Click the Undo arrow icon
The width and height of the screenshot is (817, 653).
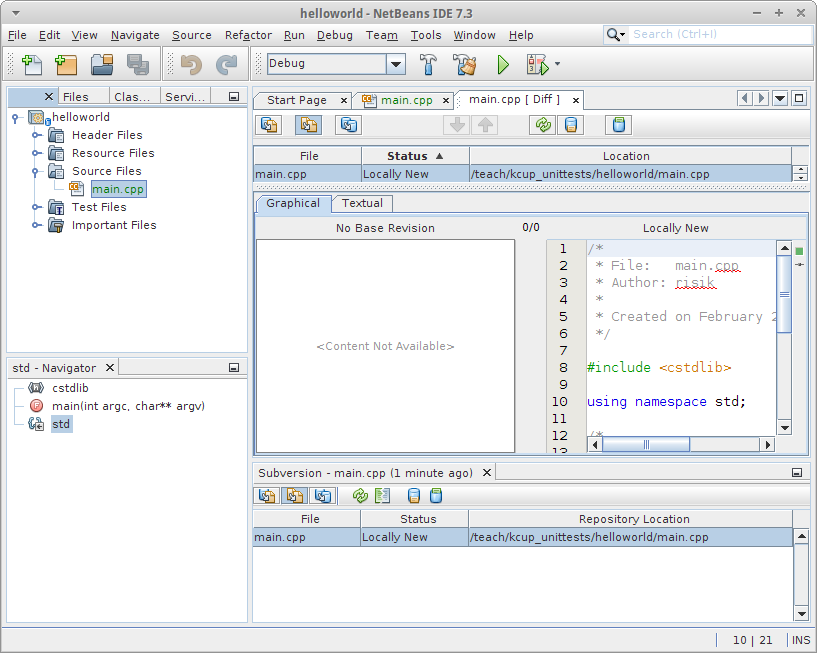tap(191, 65)
